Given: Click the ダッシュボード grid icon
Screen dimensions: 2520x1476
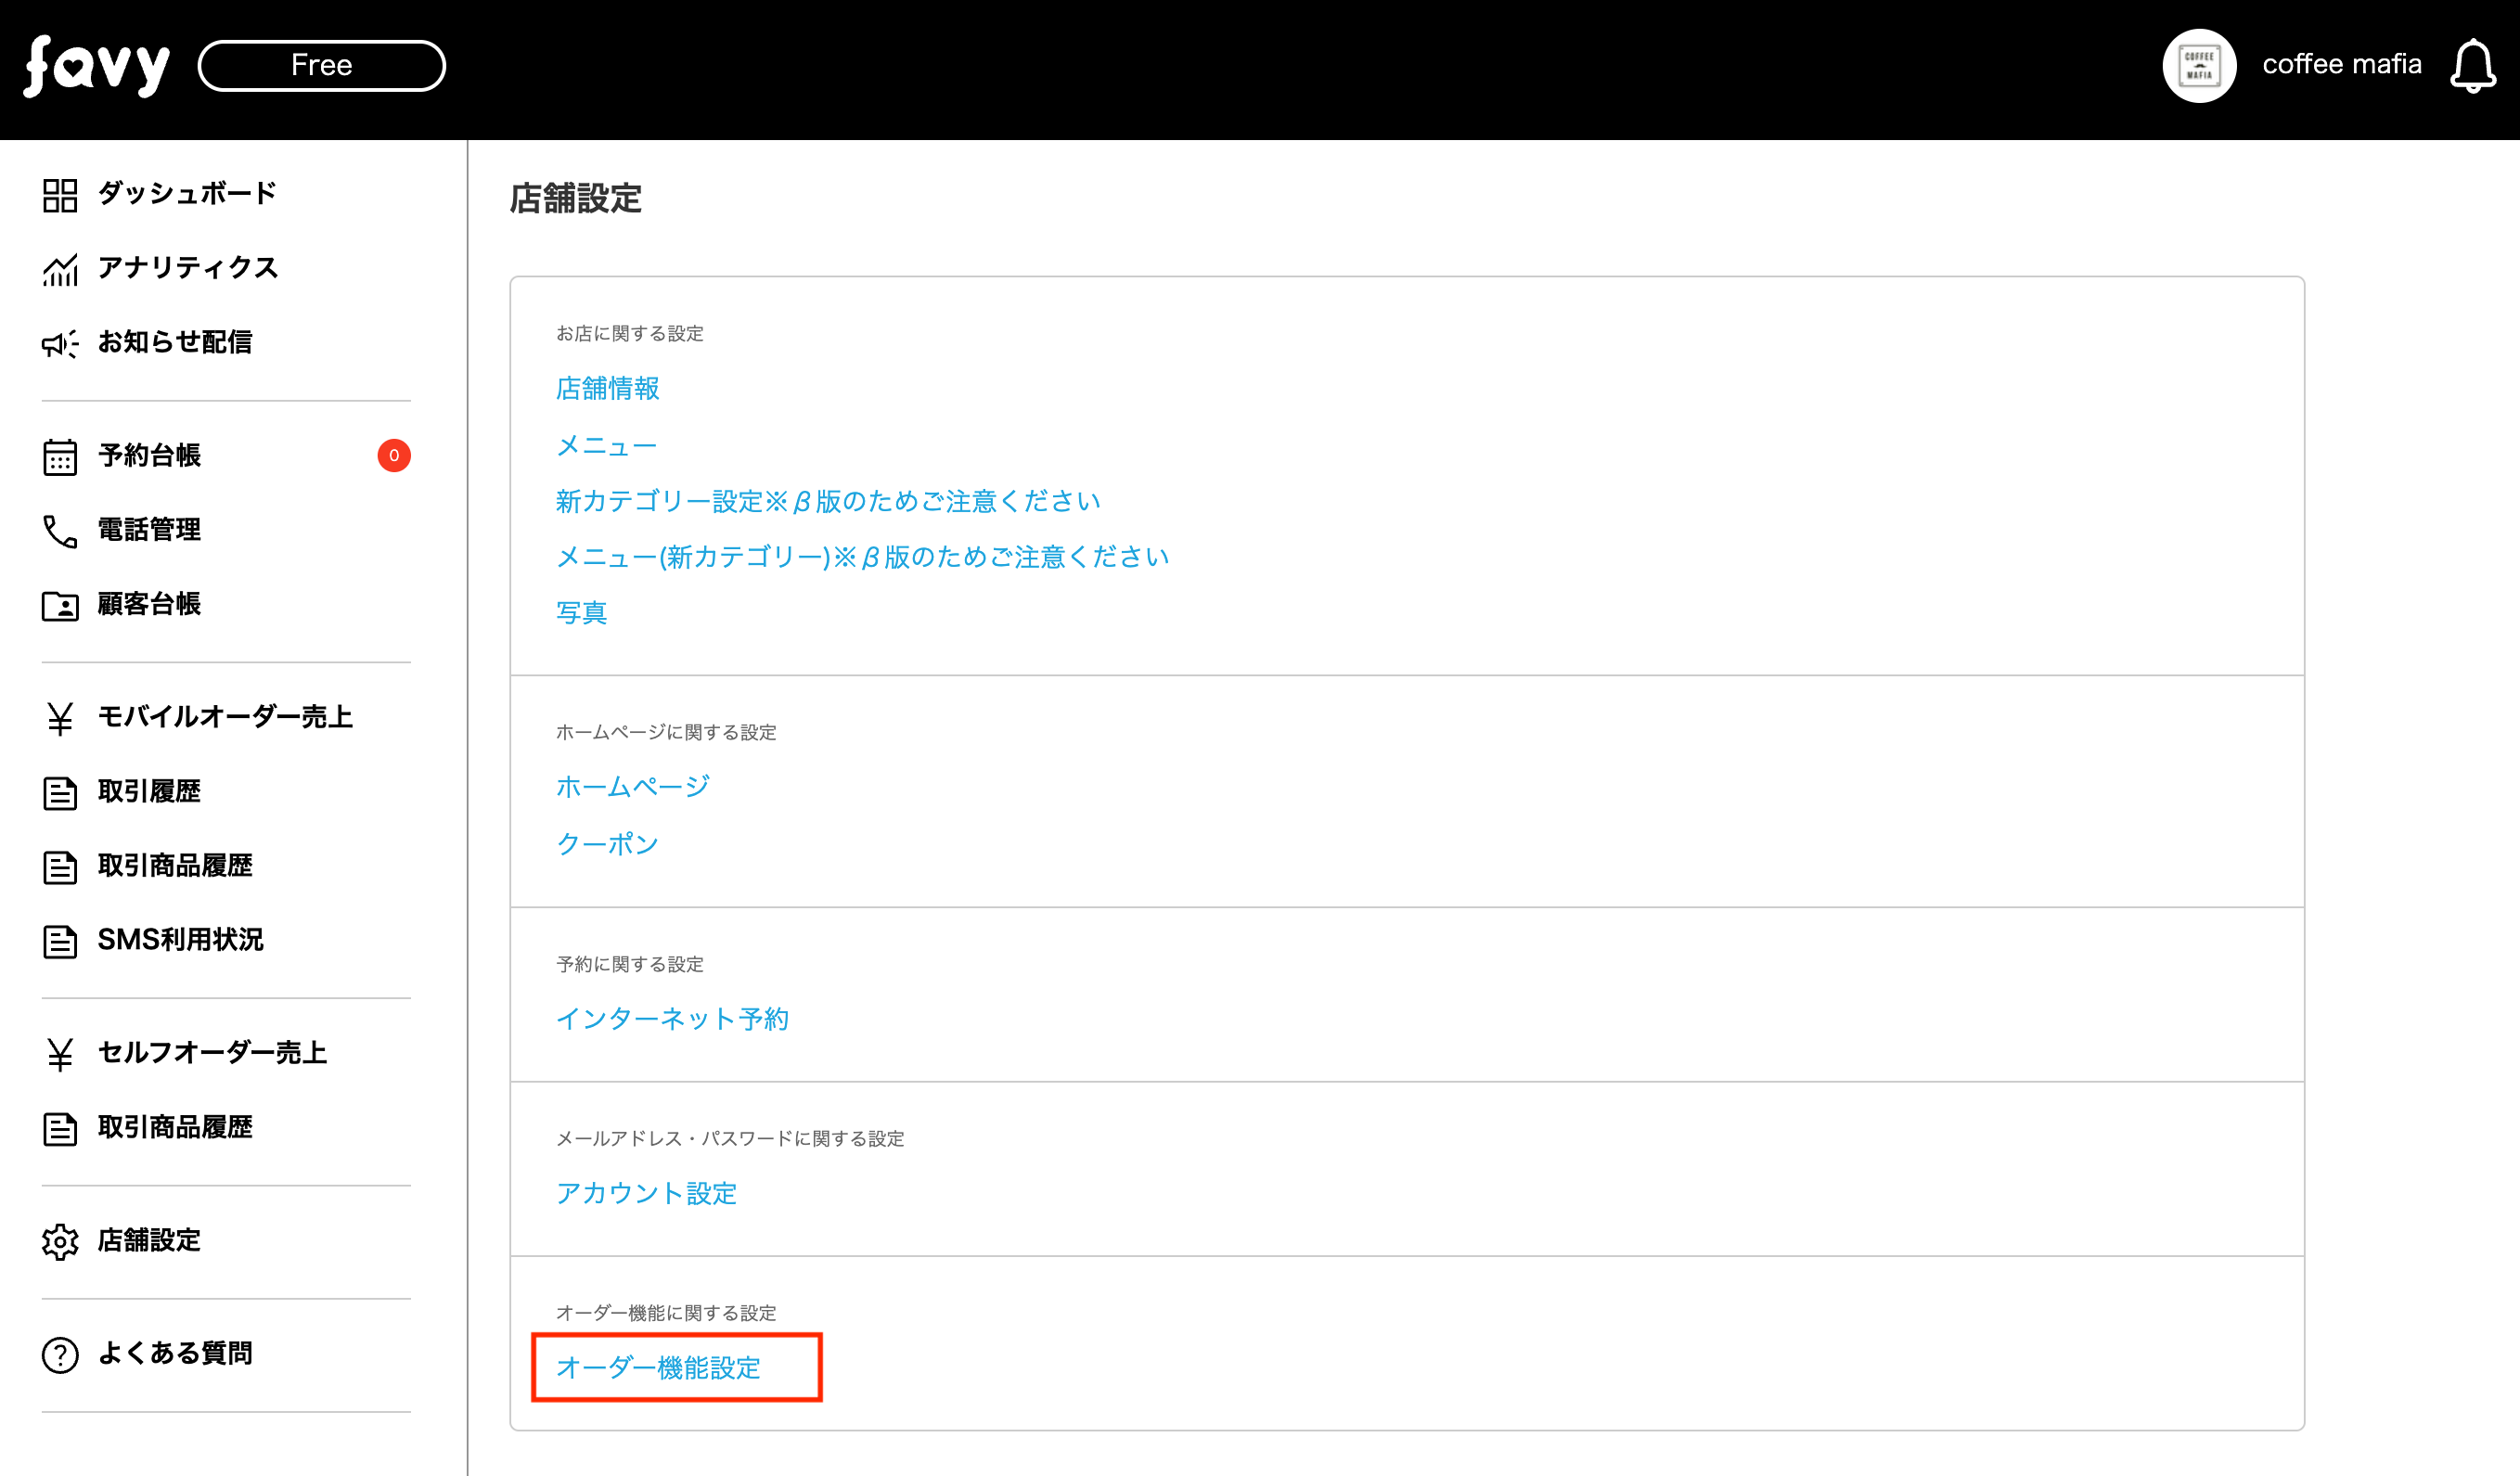Looking at the screenshot, I should pyautogui.click(x=60, y=195).
